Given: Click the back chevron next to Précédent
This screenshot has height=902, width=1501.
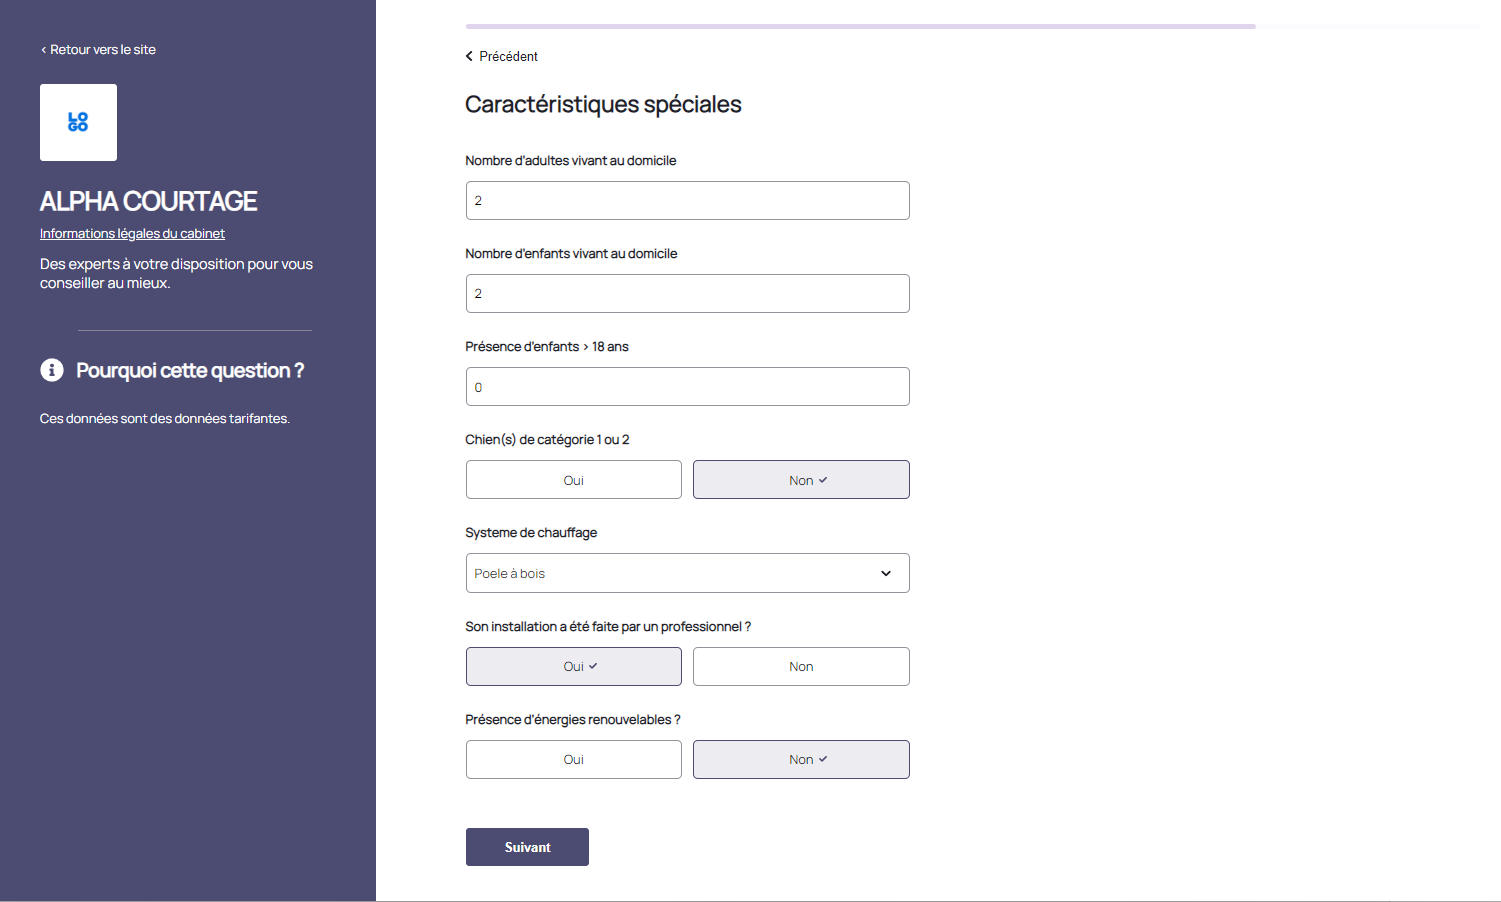Looking at the screenshot, I should pyautogui.click(x=469, y=56).
